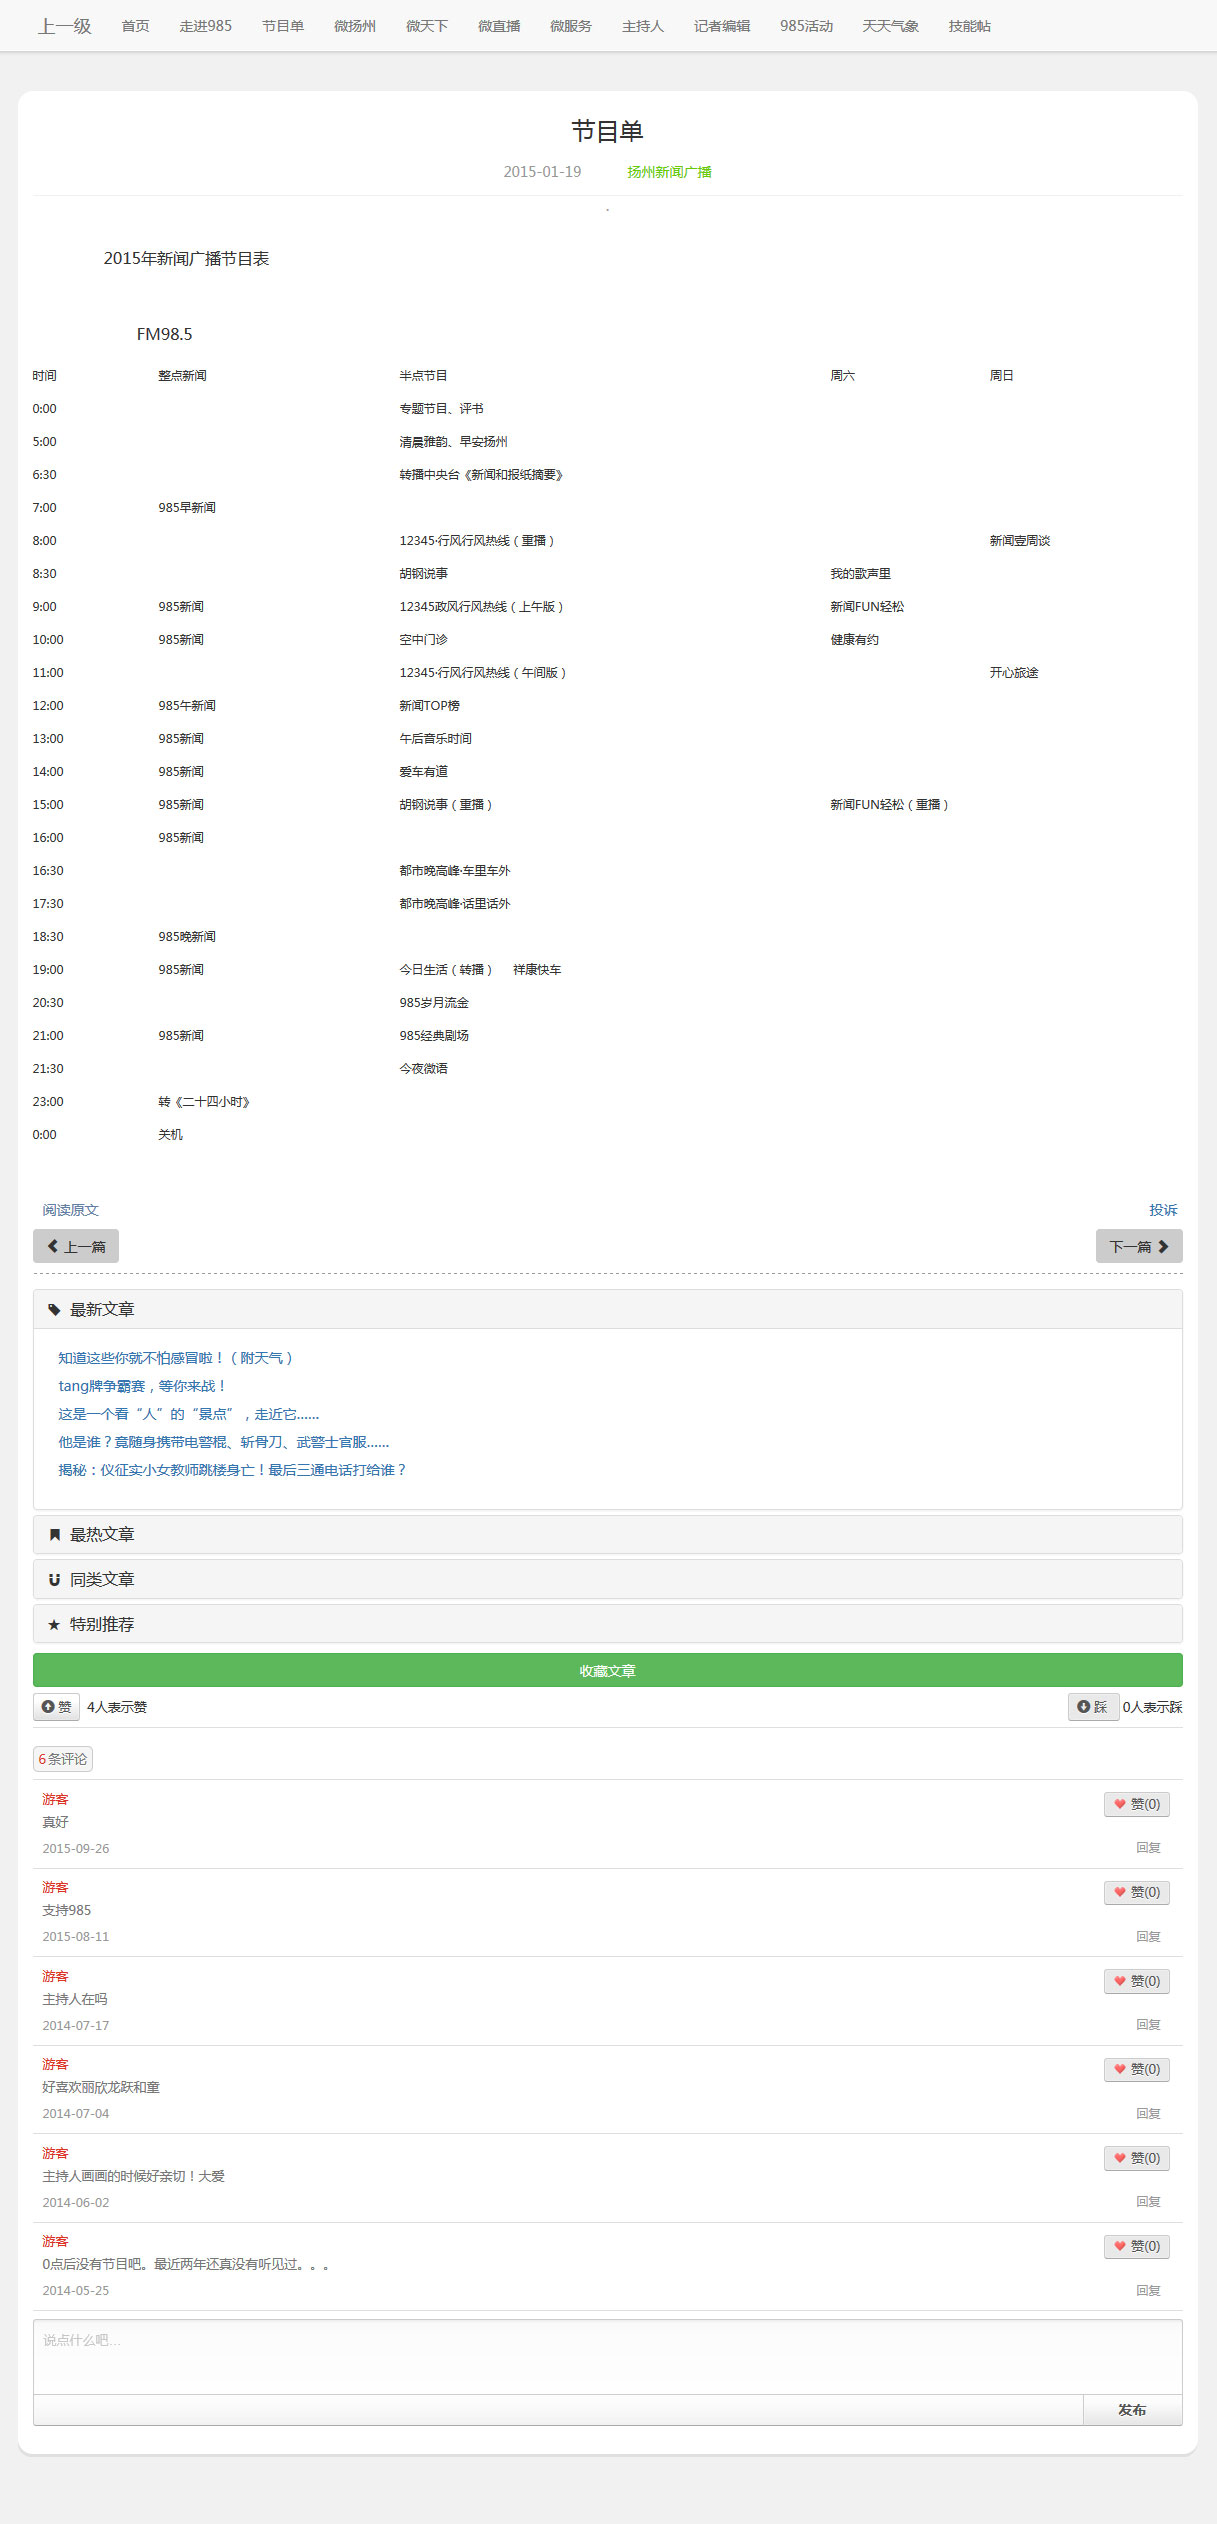Click the 6条评论 comment count badge
This screenshot has width=1217, height=2524.
click(63, 1759)
